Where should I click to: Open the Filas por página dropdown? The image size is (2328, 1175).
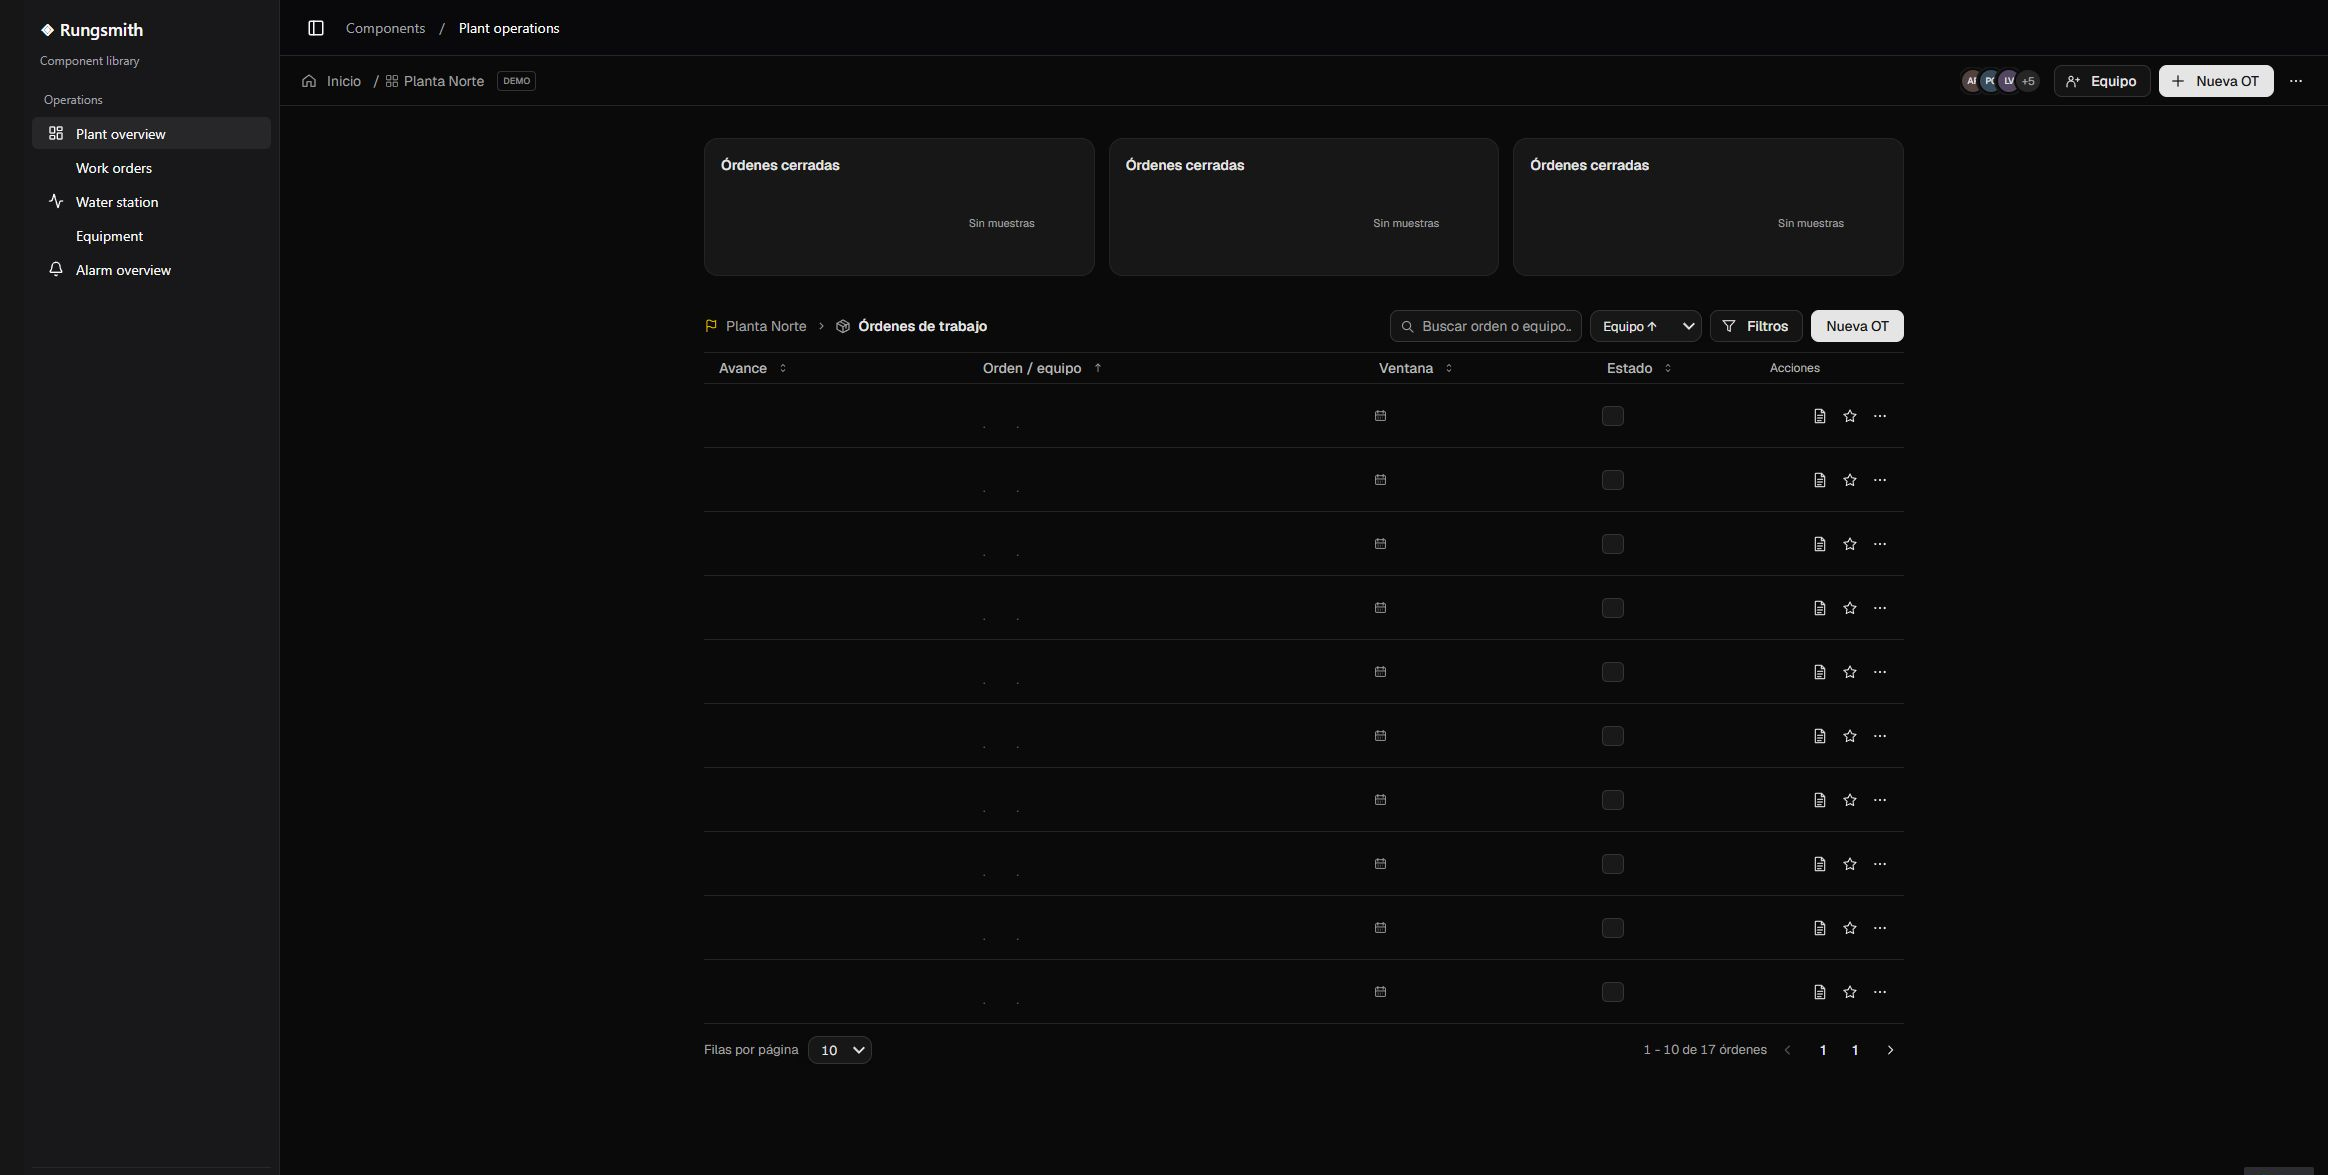coord(840,1050)
